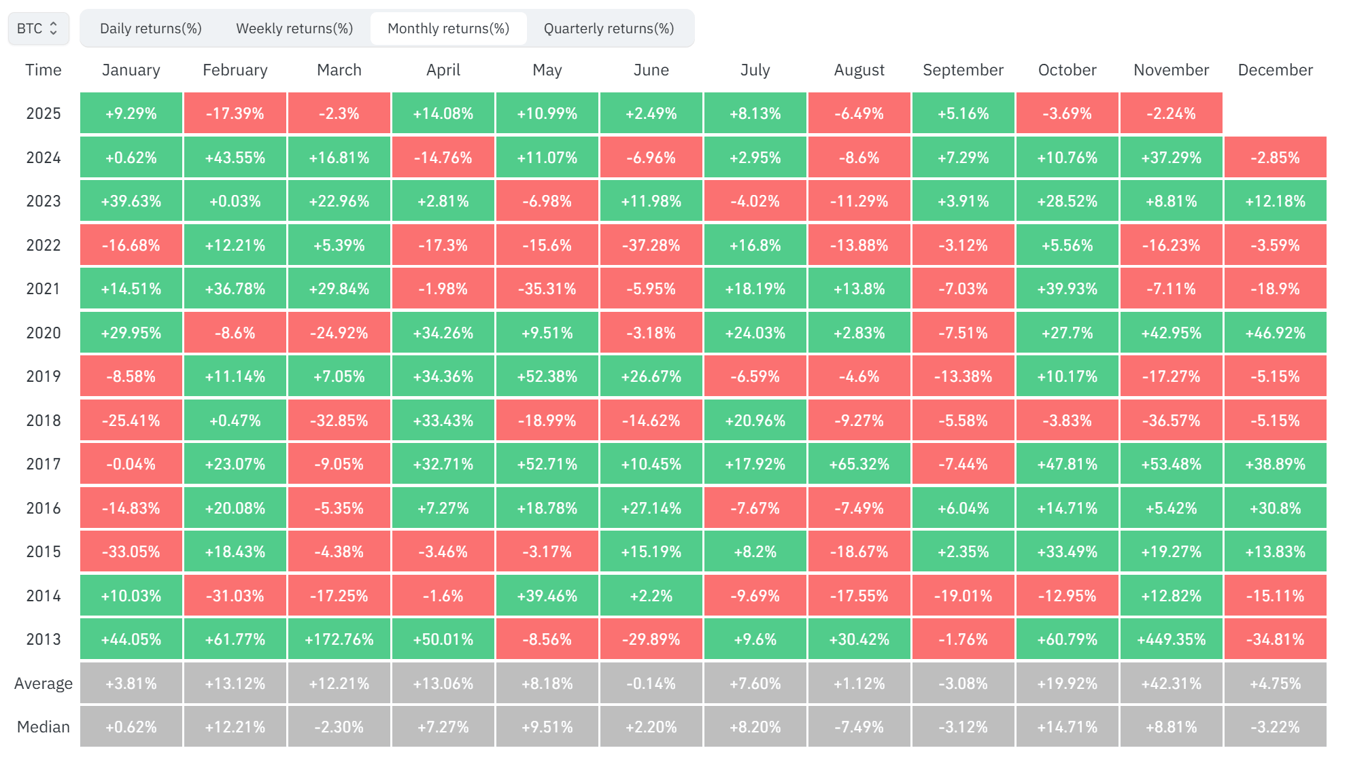Click the +449.35% November 2013 cell
The height and width of the screenshot is (763, 1366).
click(x=1171, y=639)
